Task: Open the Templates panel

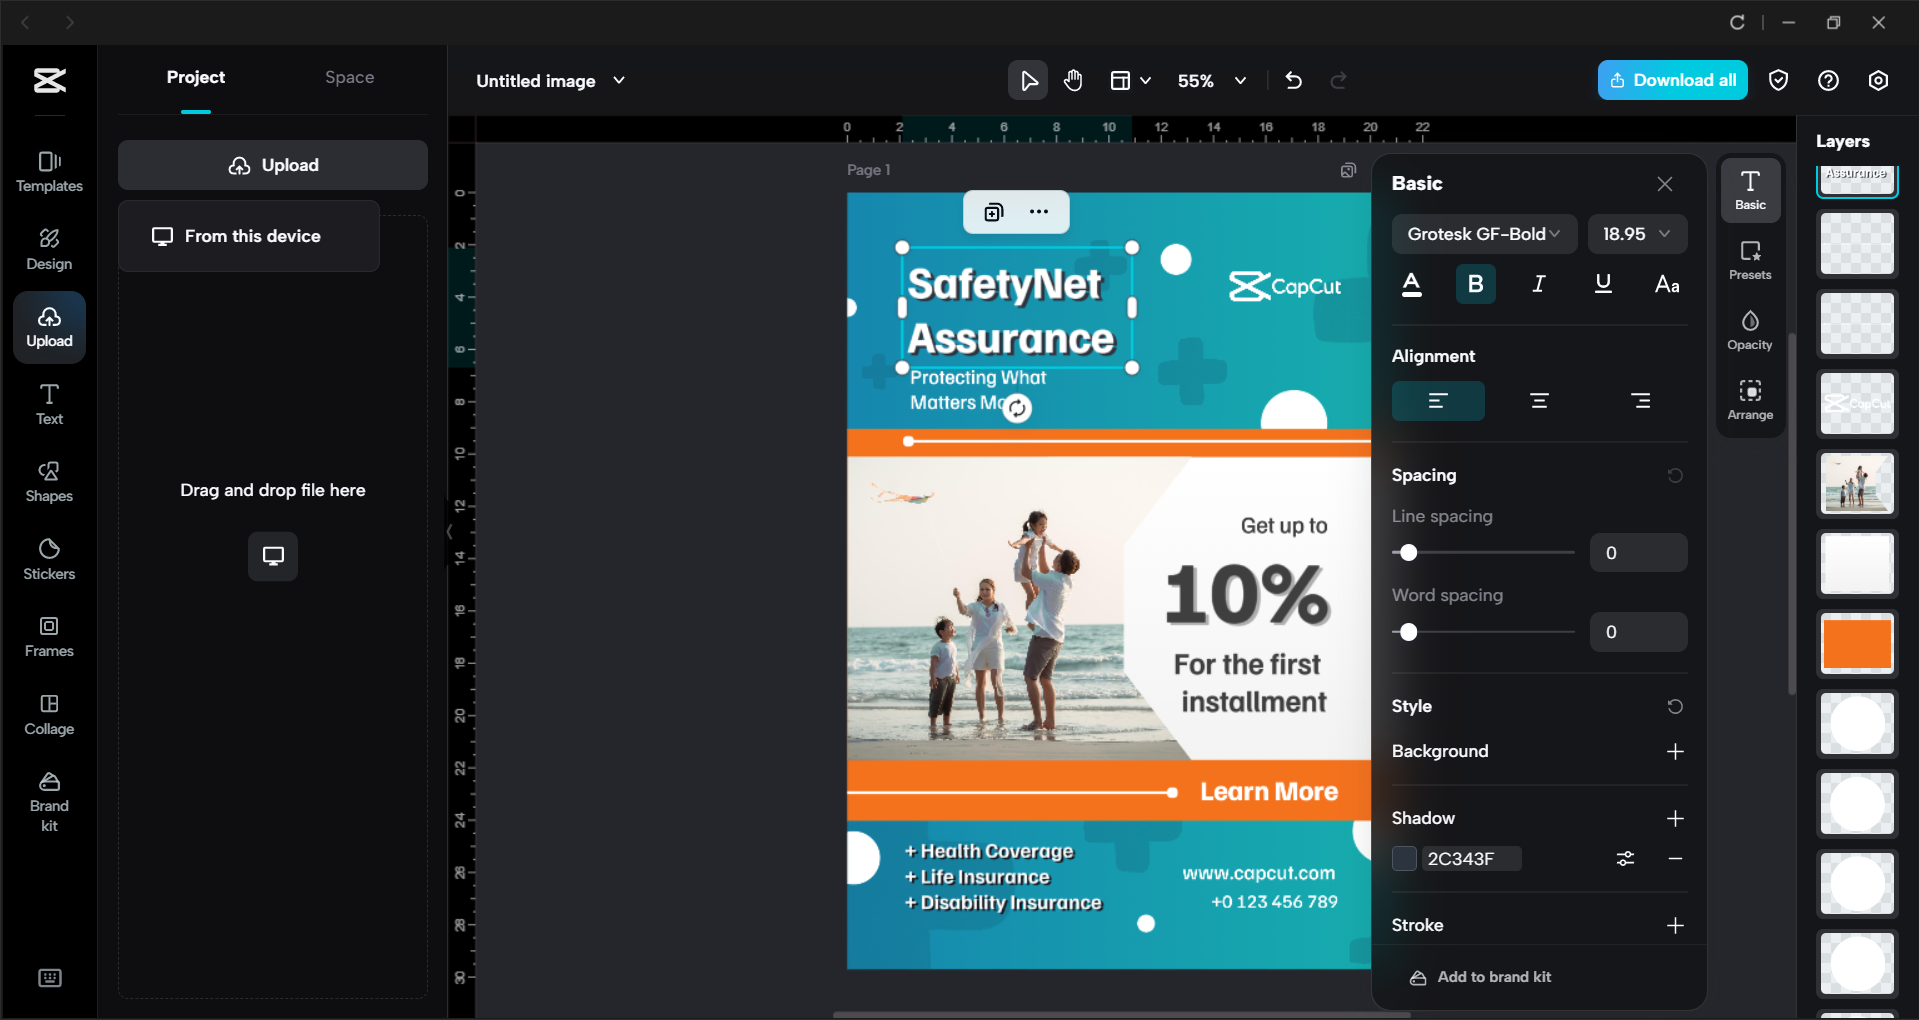Action: tap(48, 170)
